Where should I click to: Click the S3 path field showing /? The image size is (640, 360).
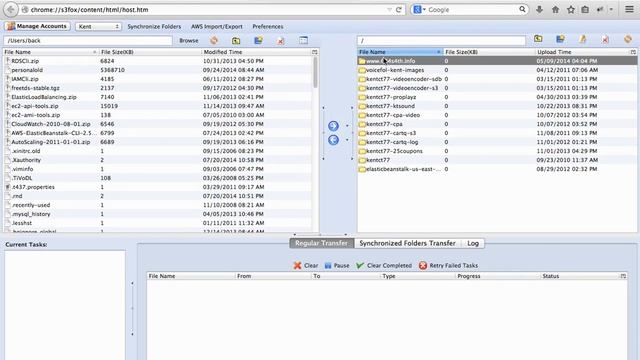[x=442, y=40]
